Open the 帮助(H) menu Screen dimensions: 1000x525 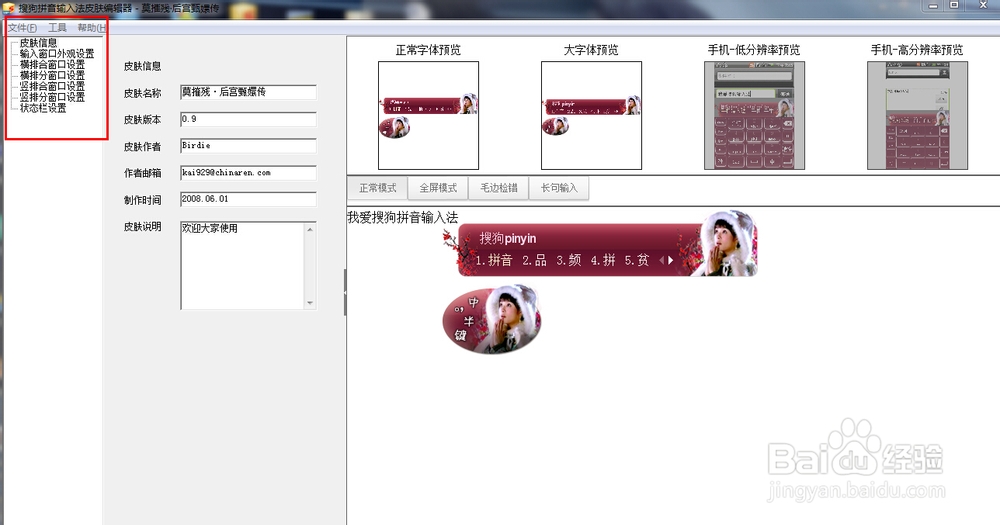(91, 27)
